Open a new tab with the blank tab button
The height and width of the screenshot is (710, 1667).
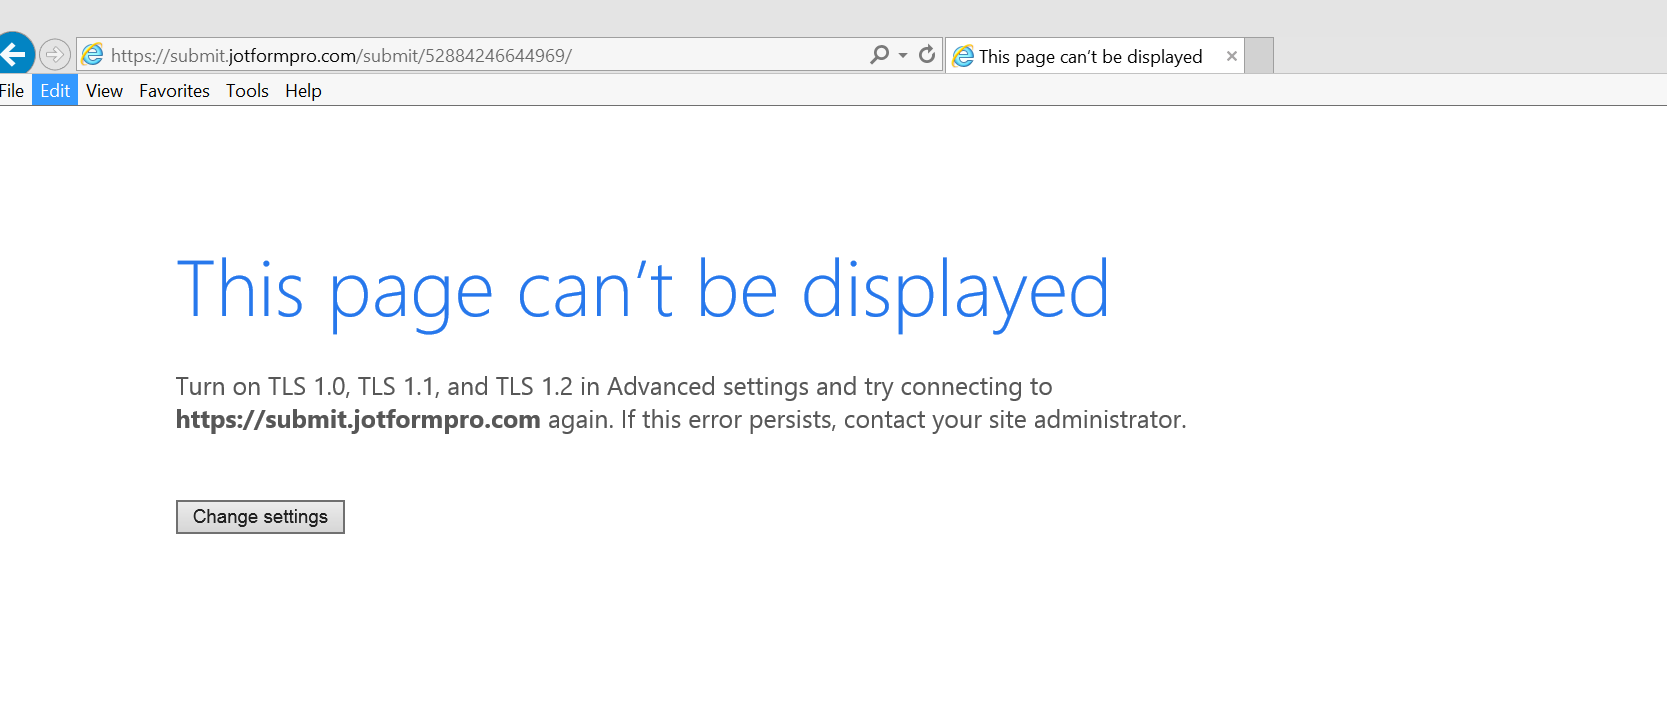1259,56
